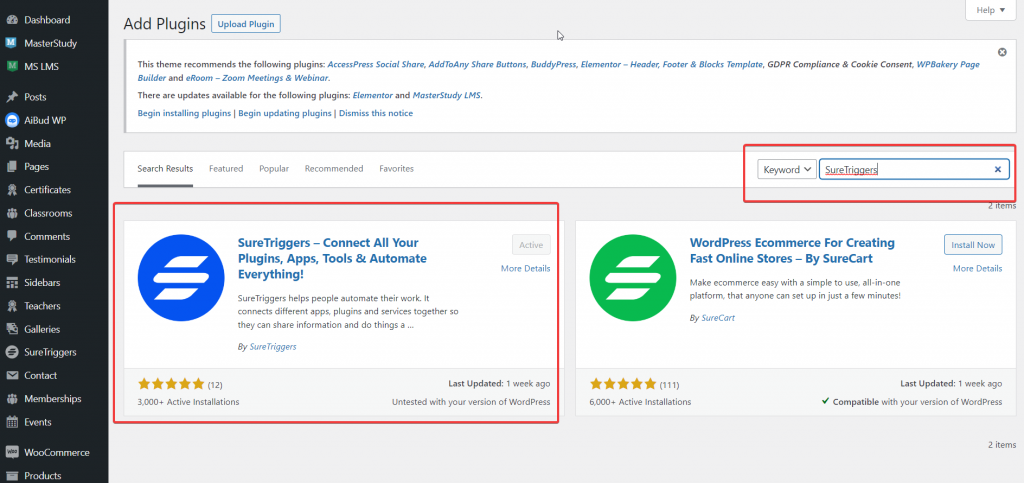Switch to the Recommended tab
The height and width of the screenshot is (483, 1024).
point(334,168)
